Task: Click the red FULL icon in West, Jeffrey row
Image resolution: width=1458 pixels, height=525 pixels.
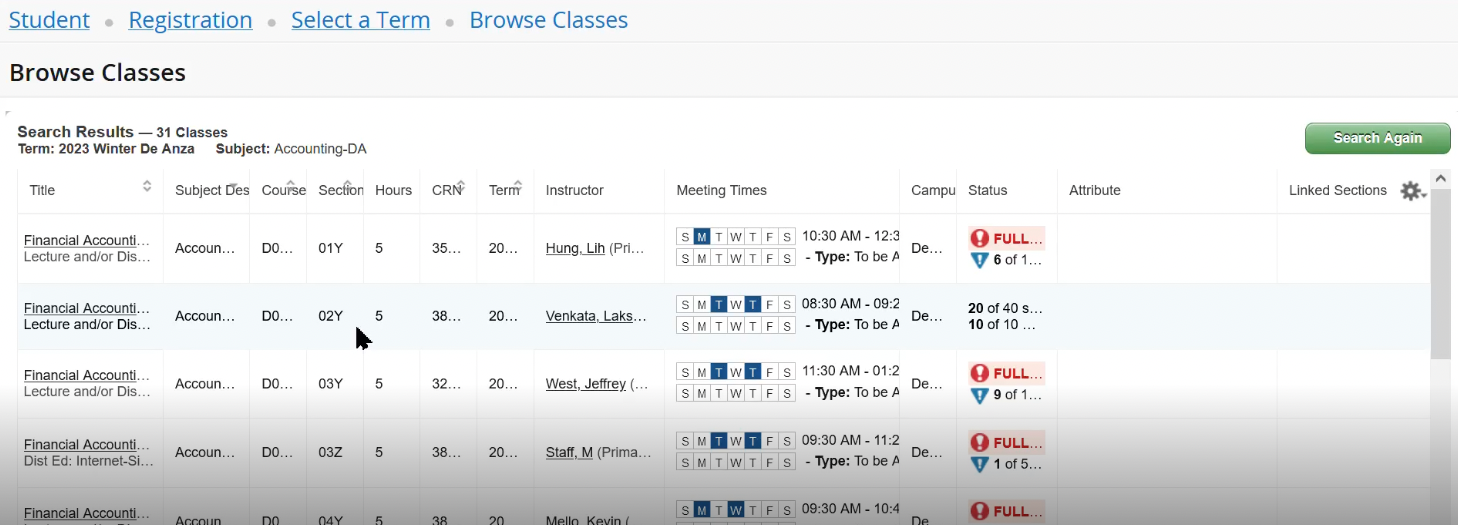Action: pos(980,373)
